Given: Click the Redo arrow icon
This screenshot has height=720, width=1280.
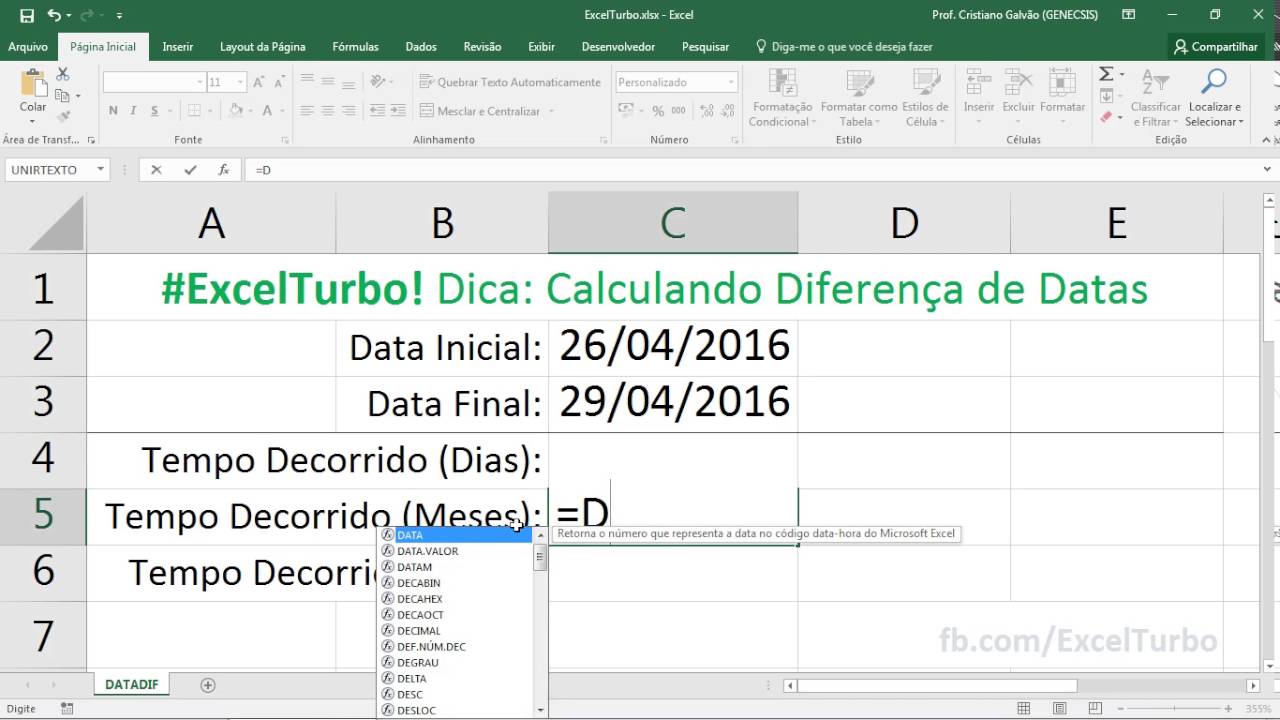Looking at the screenshot, I should [85, 15].
